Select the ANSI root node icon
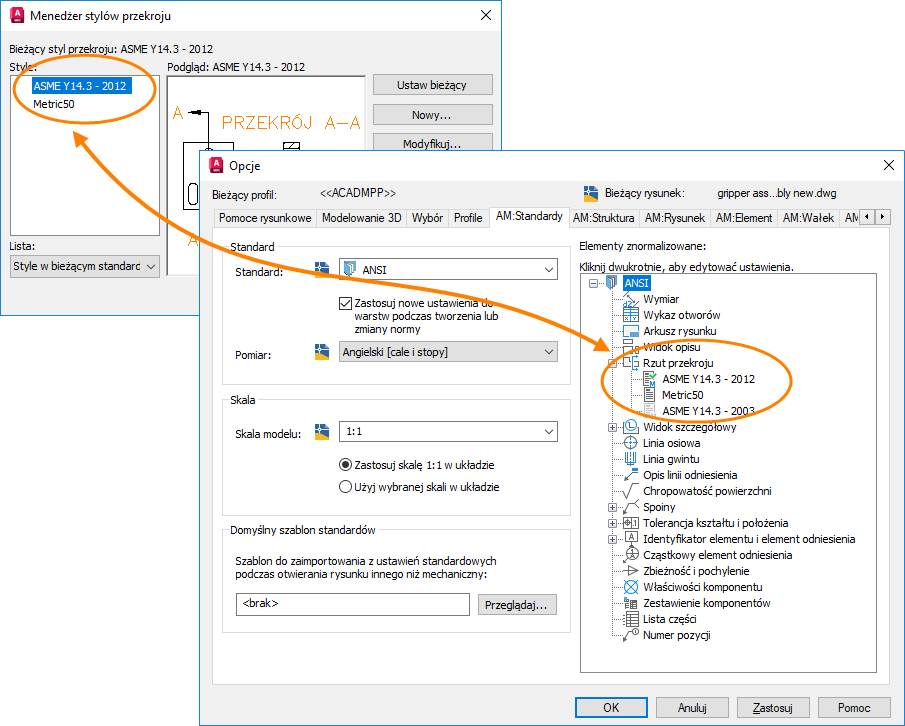Image resolution: width=905 pixels, height=726 pixels. point(612,283)
